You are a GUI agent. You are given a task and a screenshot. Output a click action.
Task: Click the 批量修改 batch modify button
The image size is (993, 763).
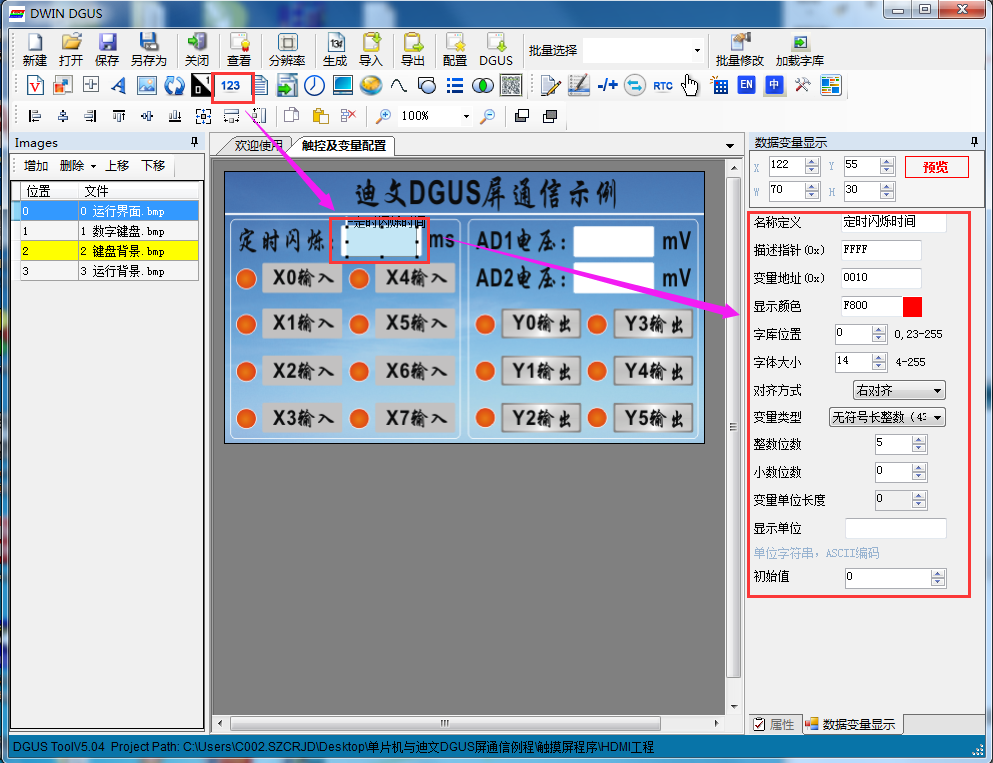pyautogui.click(x=740, y=50)
